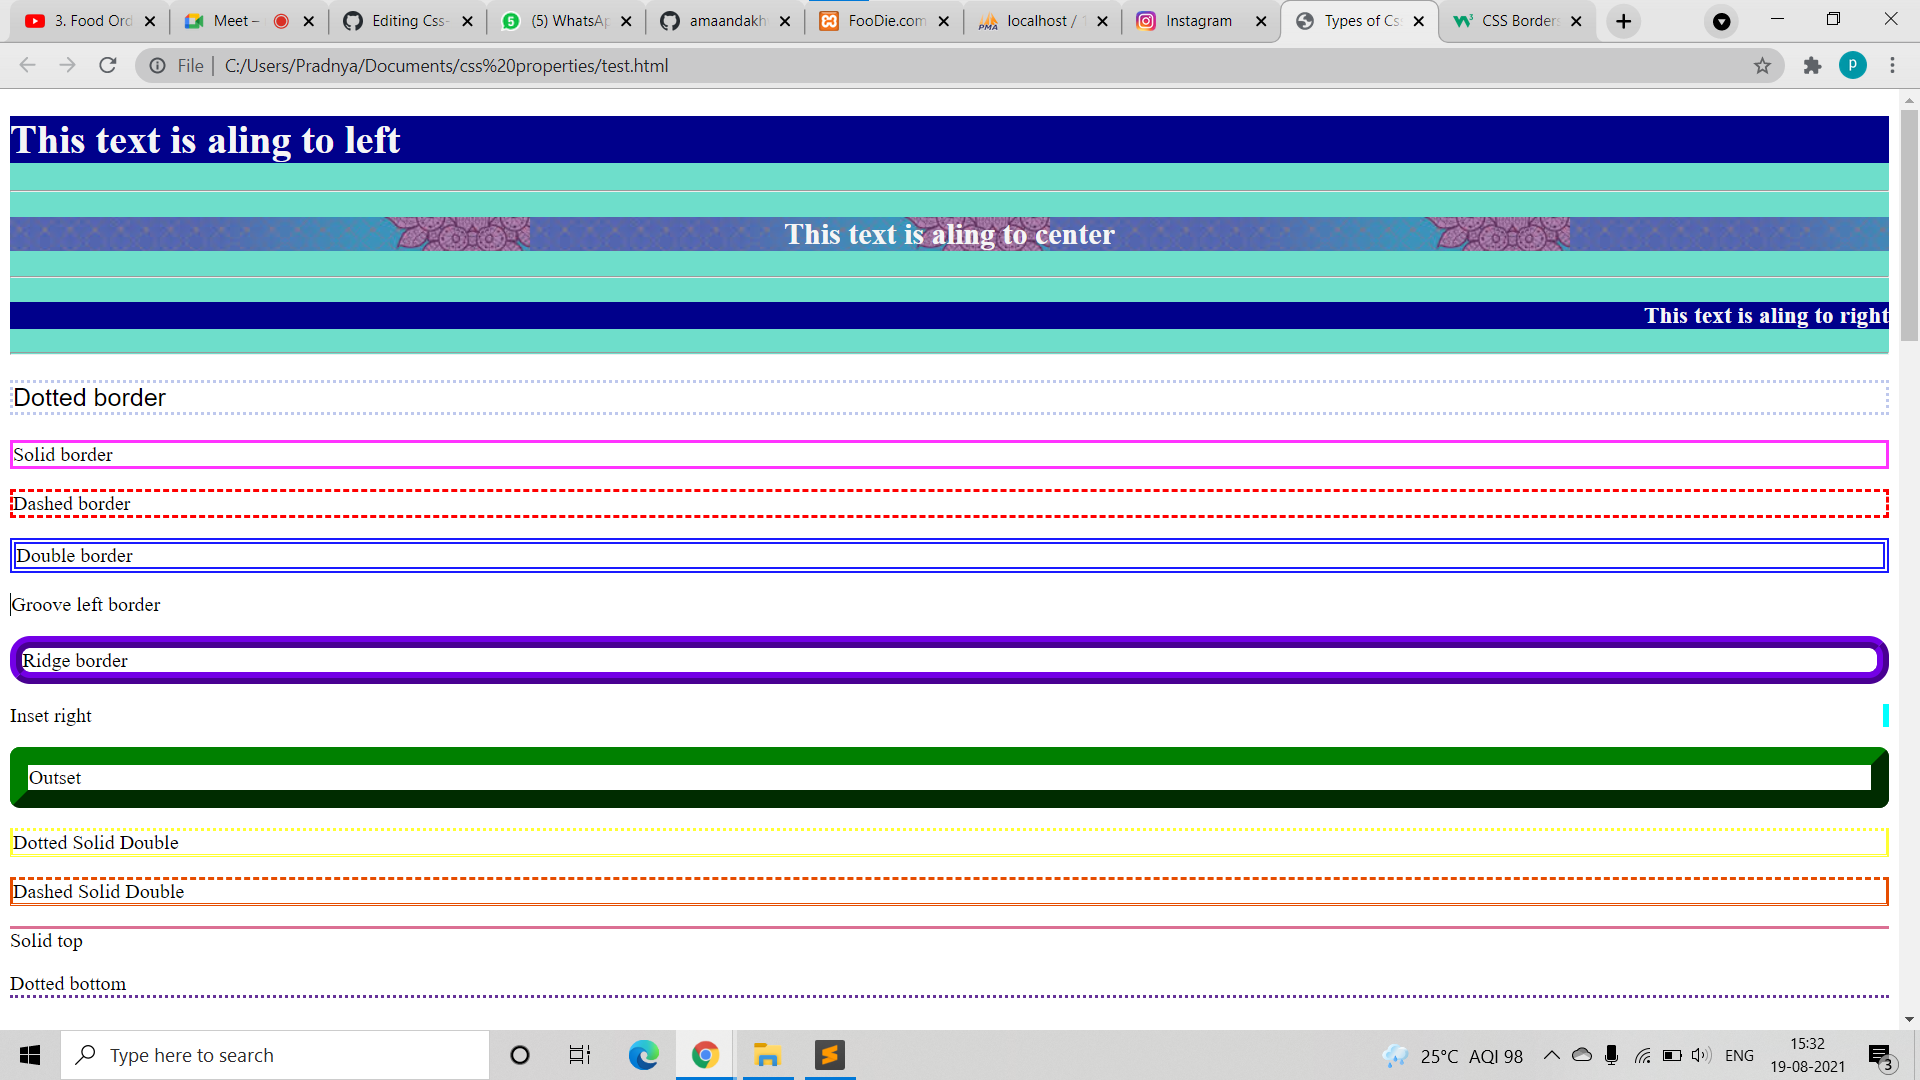
Task: Open Cortana circle icon on taskbar
Action: pyautogui.click(x=519, y=1055)
